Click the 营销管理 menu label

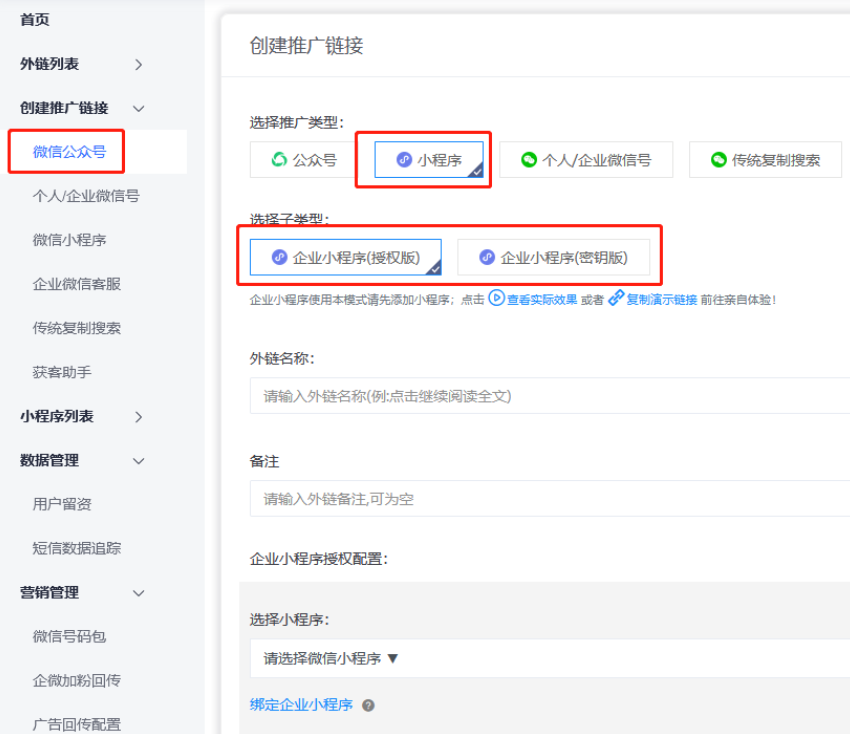[49, 593]
